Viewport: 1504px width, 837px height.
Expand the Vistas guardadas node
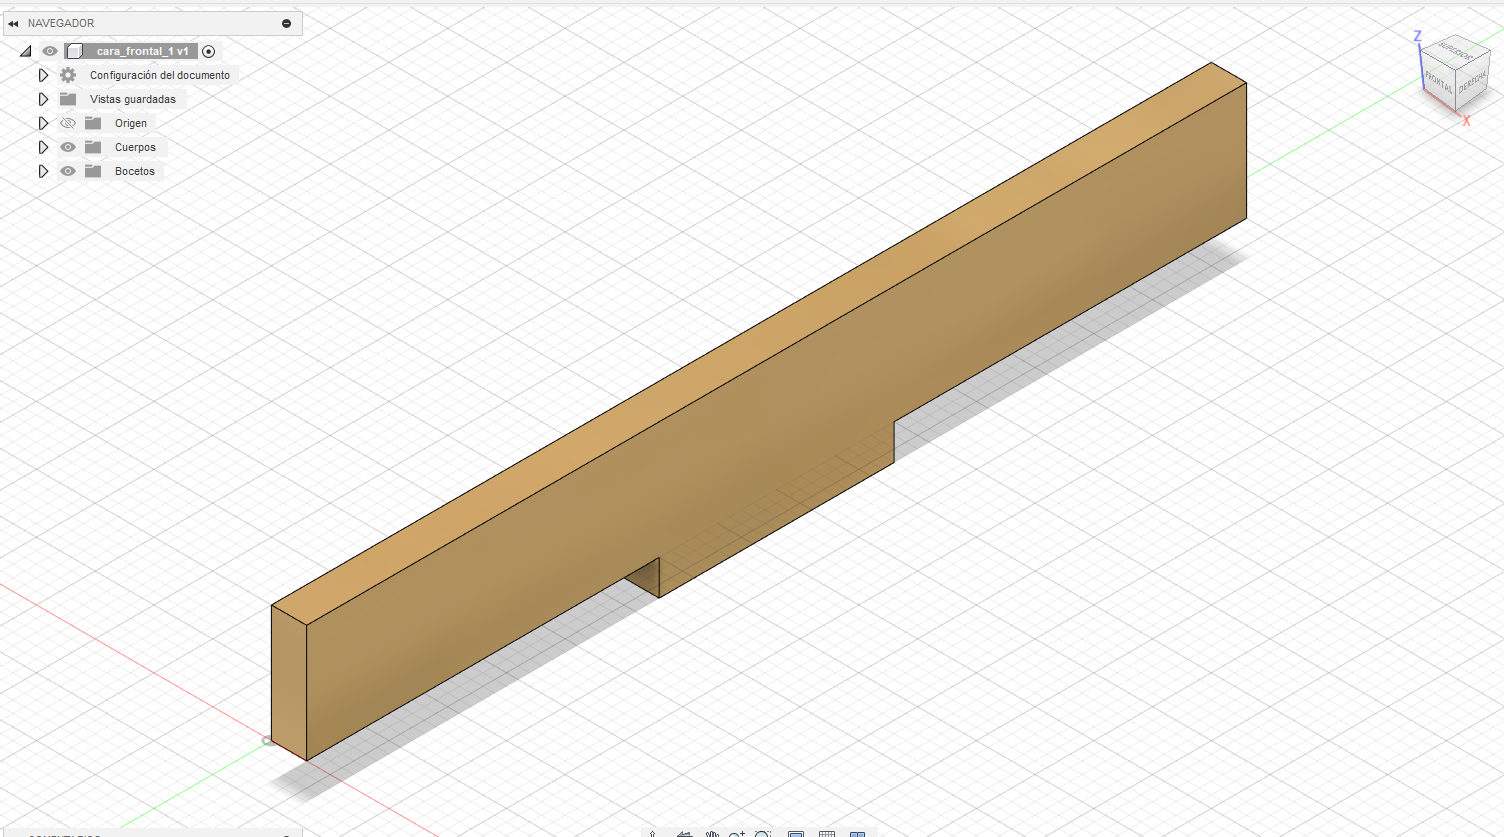coord(43,98)
